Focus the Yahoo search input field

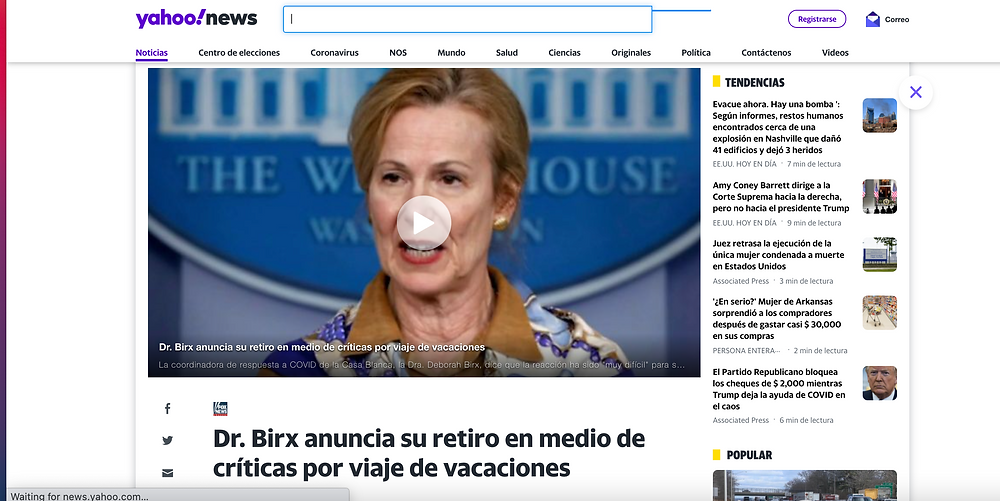point(467,19)
